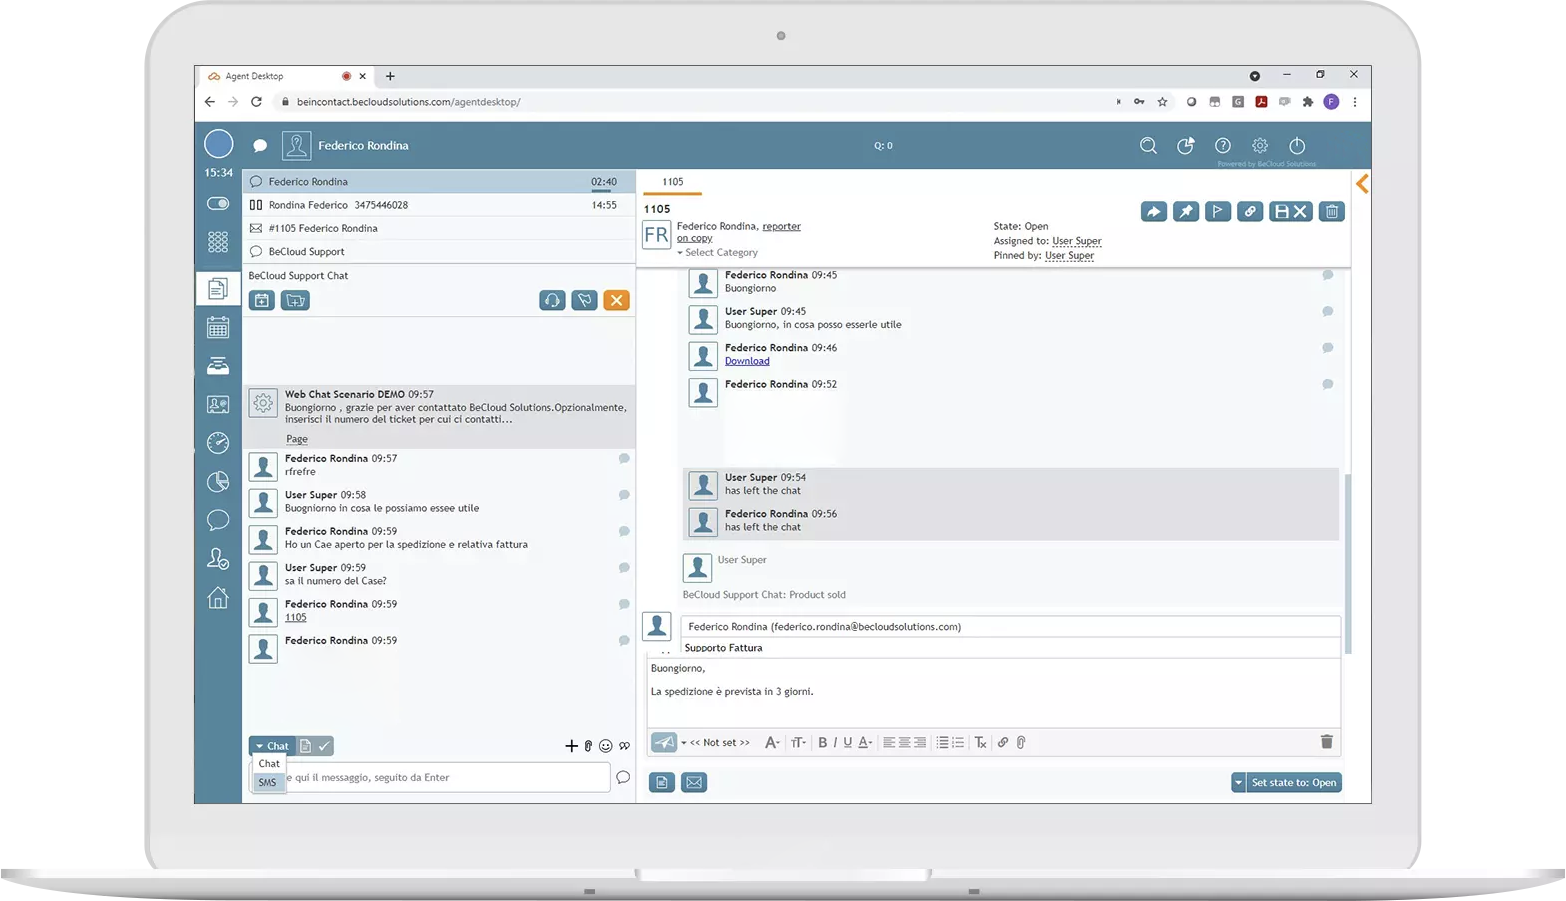This screenshot has width=1566, height=901.
Task: Click the power logout icon
Action: (x=1297, y=146)
